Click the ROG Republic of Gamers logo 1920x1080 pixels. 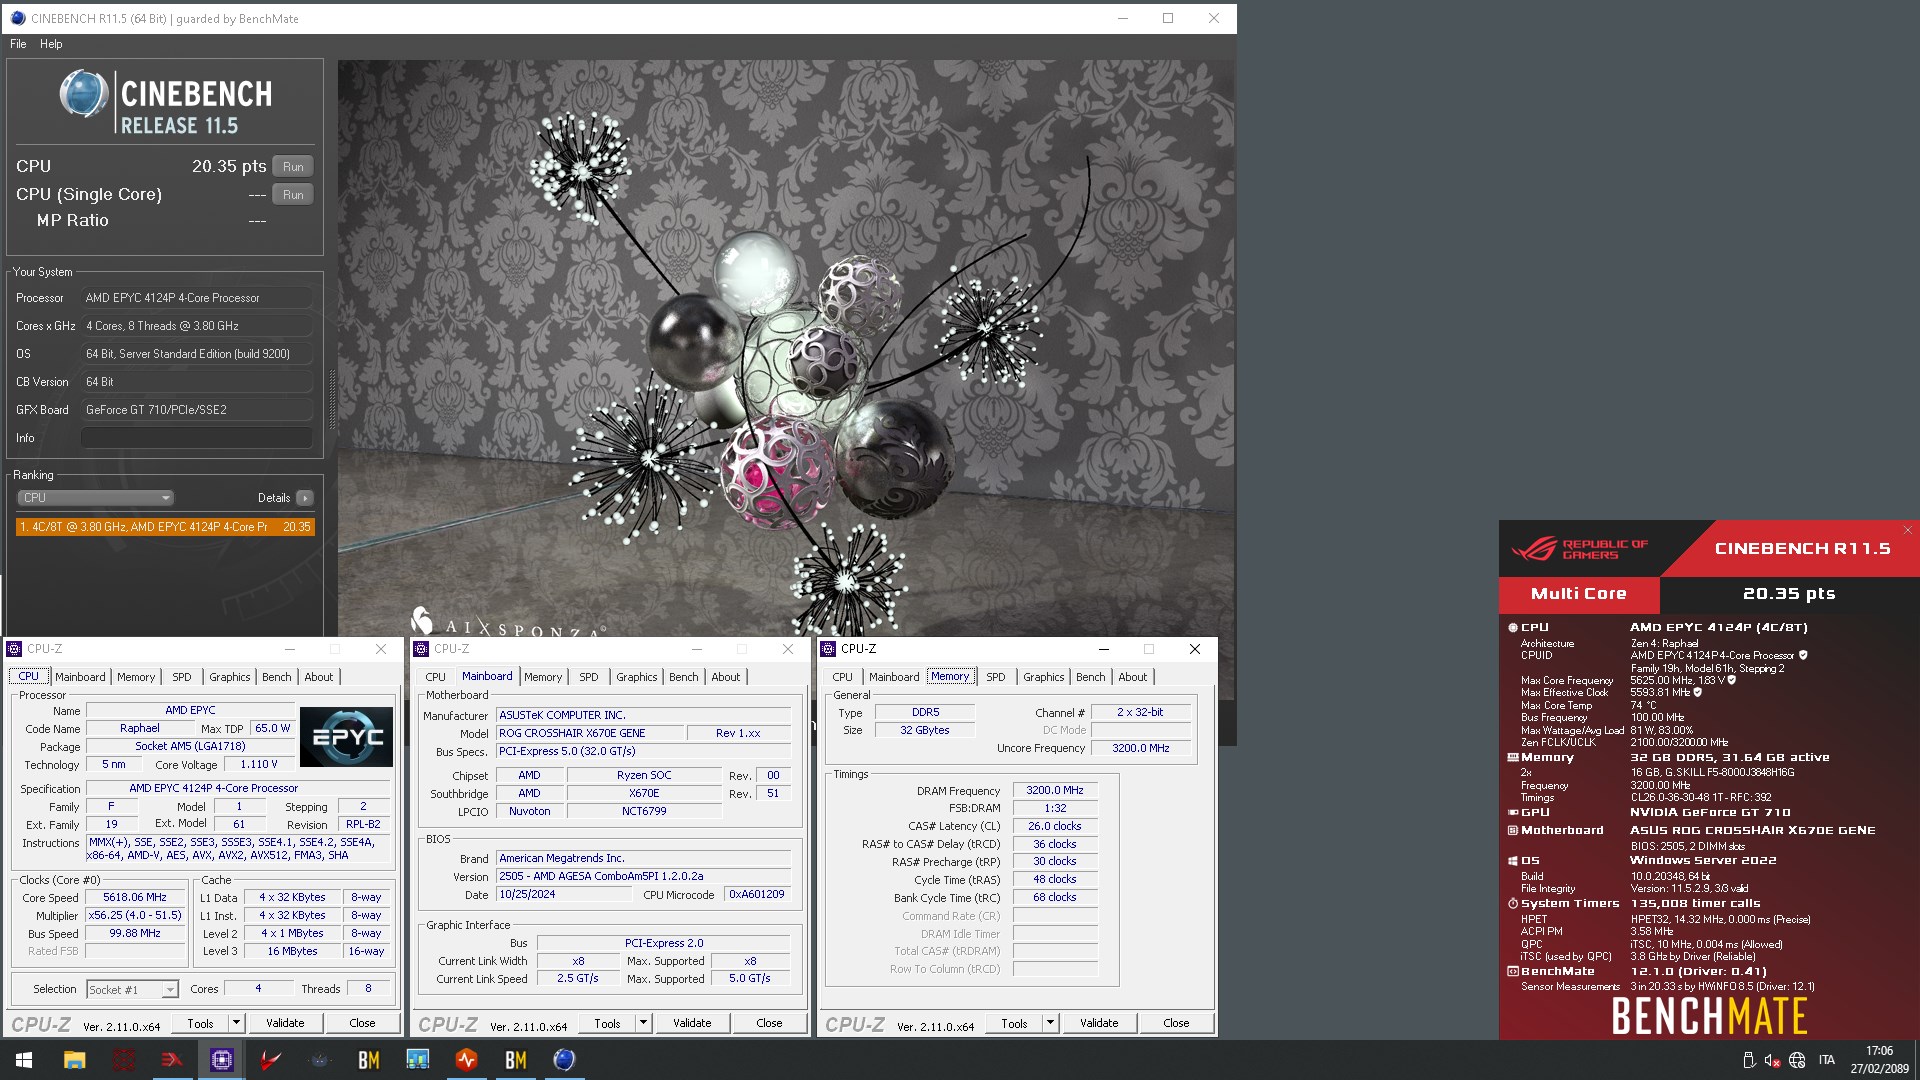click(1580, 549)
